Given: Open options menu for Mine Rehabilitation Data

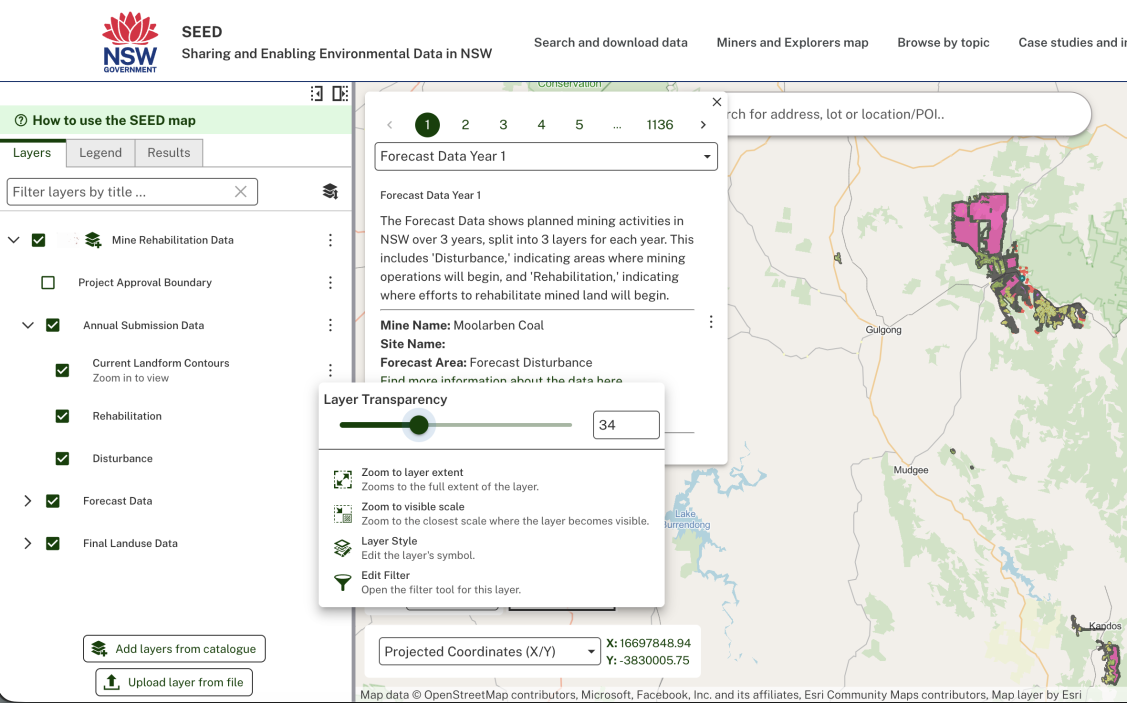Looking at the screenshot, I should 331,240.
